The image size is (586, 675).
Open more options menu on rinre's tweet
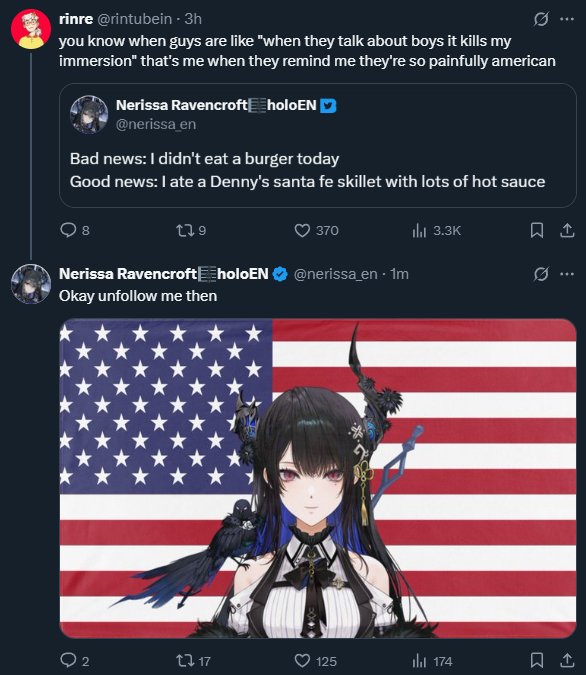point(567,19)
